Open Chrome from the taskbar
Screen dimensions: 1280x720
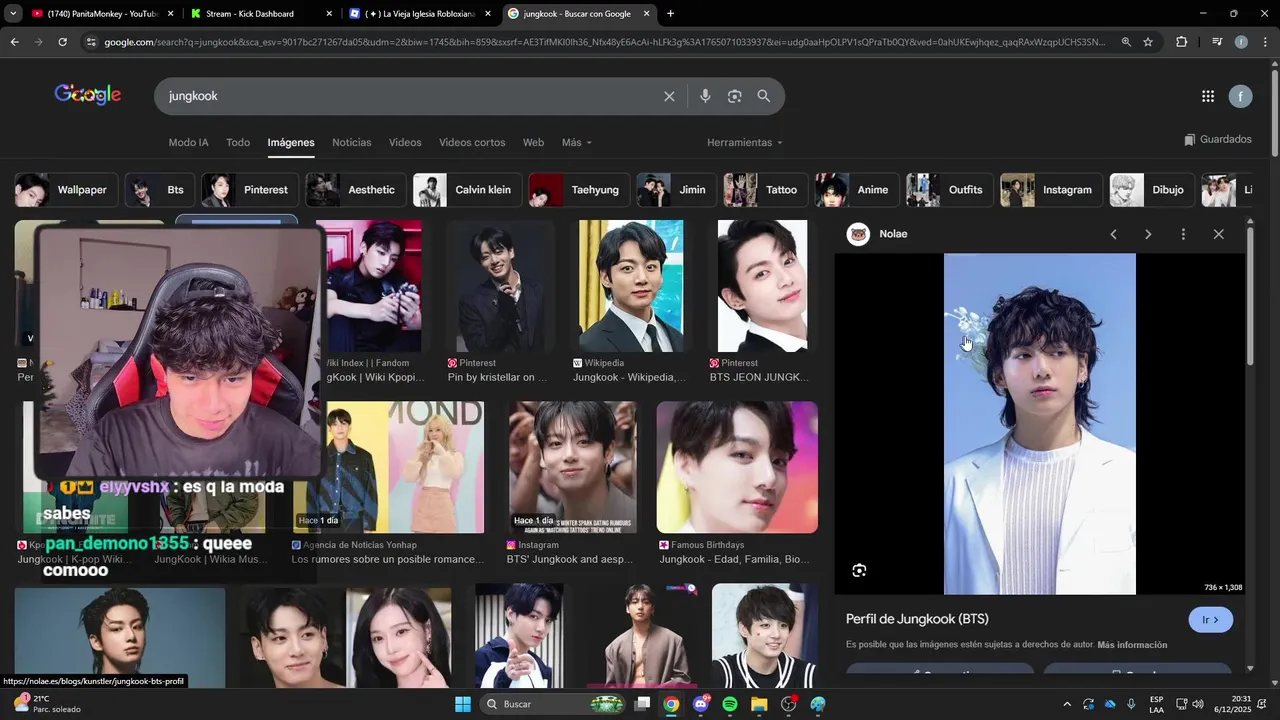[x=671, y=704]
